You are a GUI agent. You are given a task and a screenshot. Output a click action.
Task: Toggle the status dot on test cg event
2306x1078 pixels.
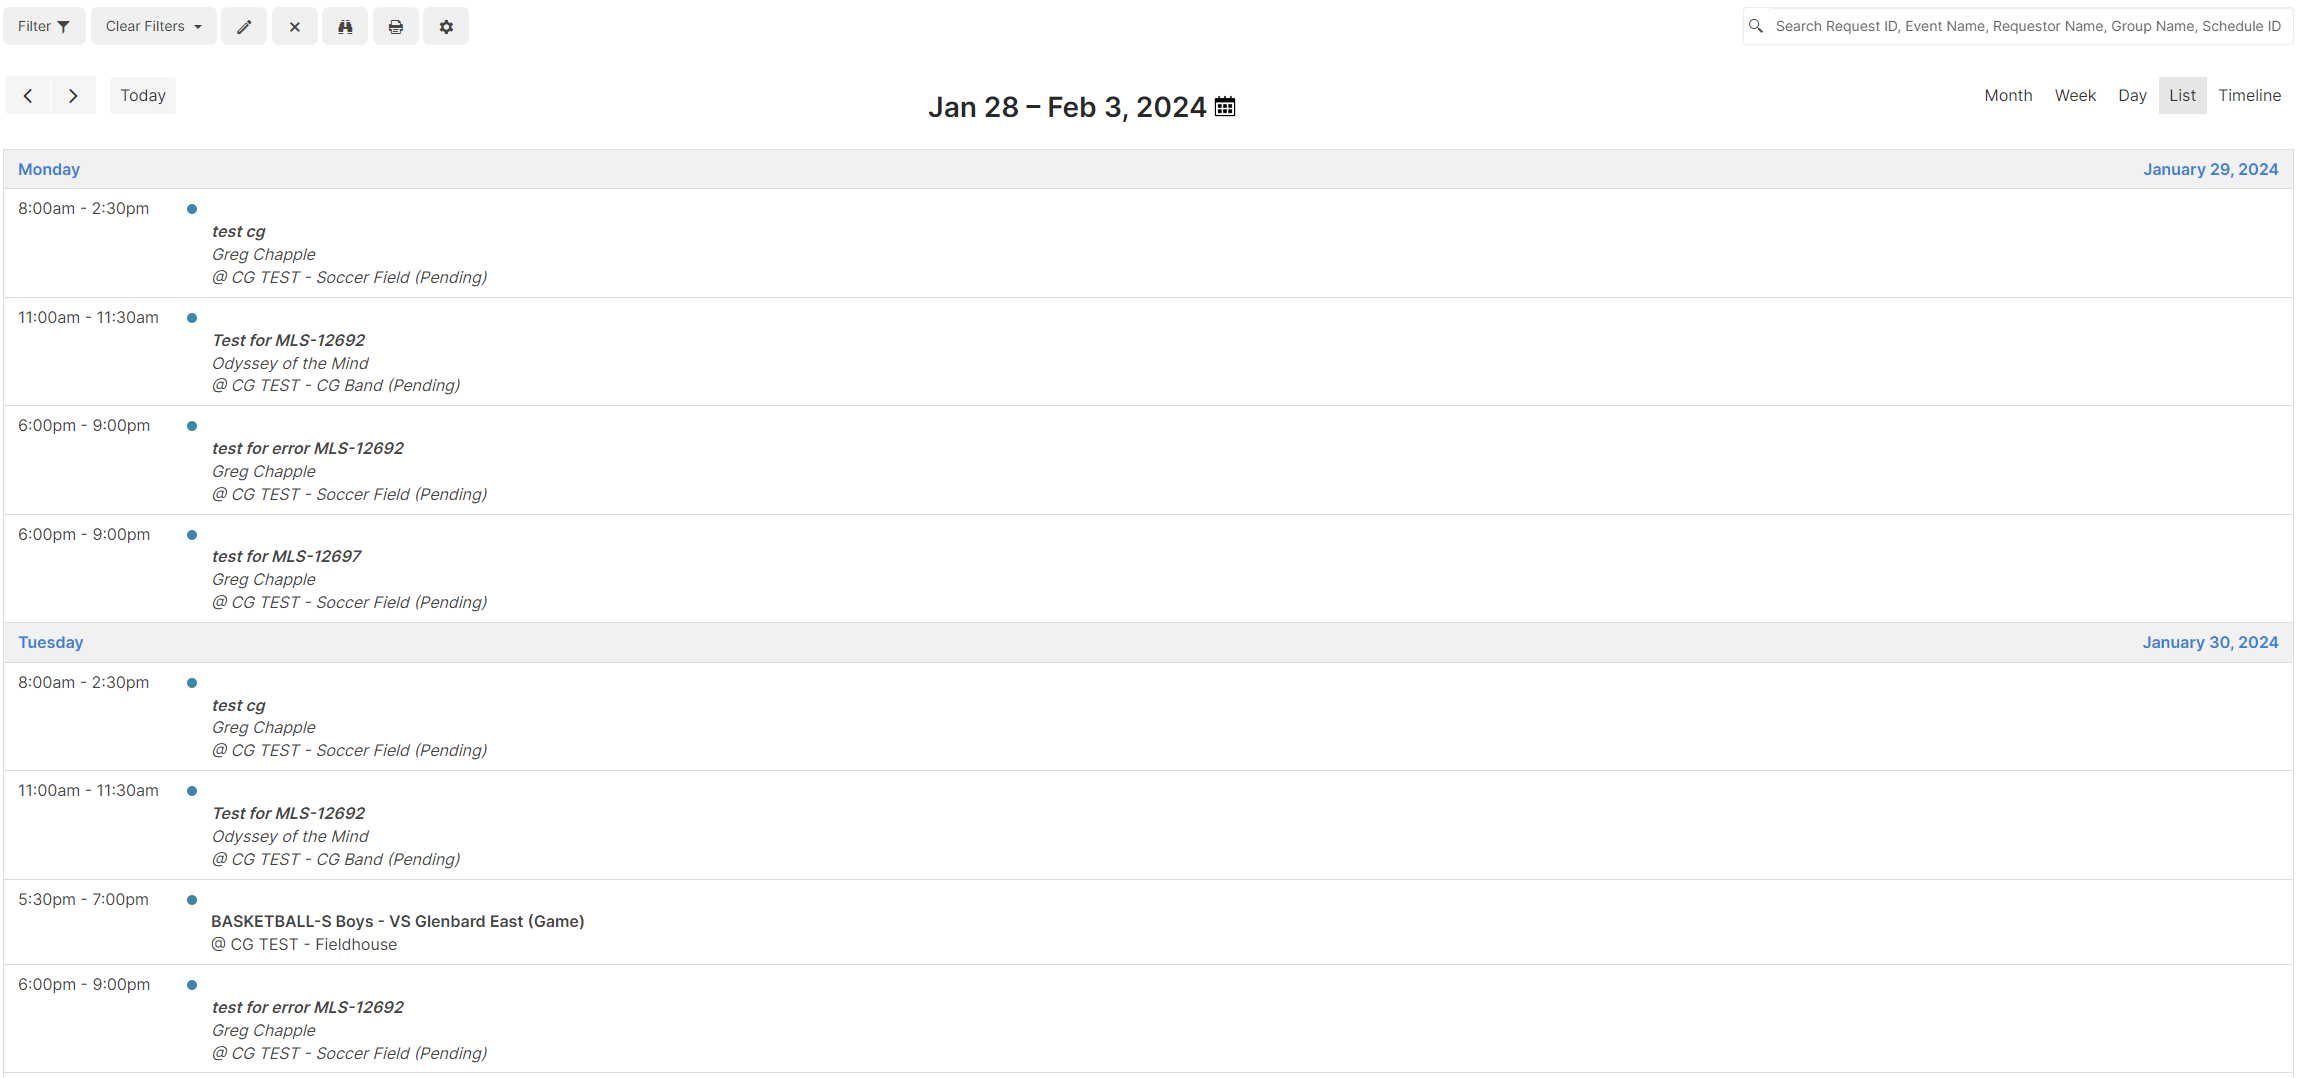click(191, 208)
